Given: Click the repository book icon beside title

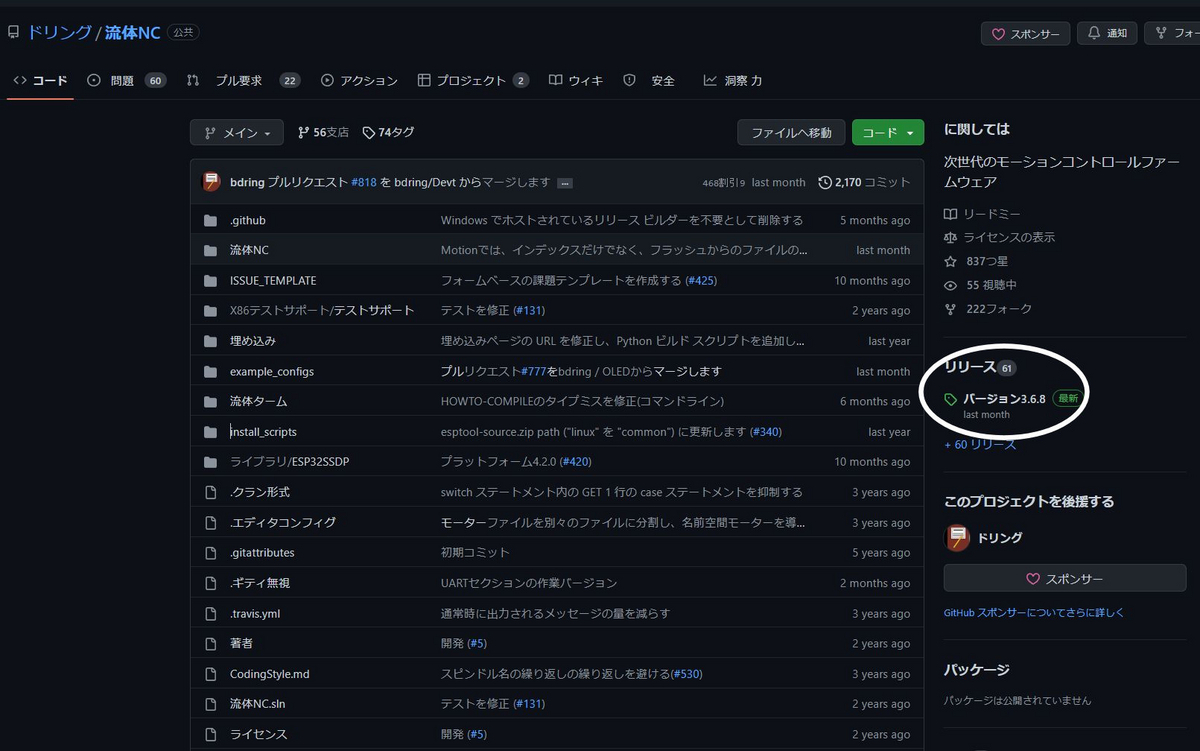Looking at the screenshot, I should point(13,33).
